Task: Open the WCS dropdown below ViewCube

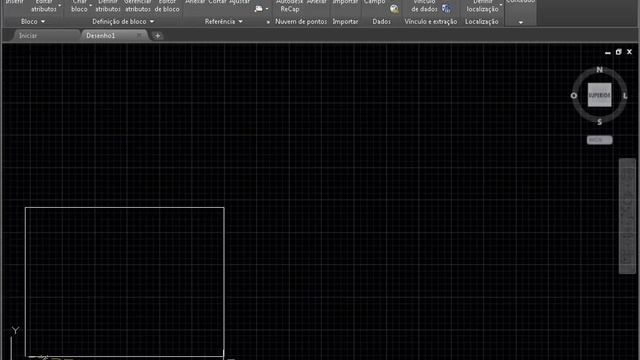Action: pos(599,140)
